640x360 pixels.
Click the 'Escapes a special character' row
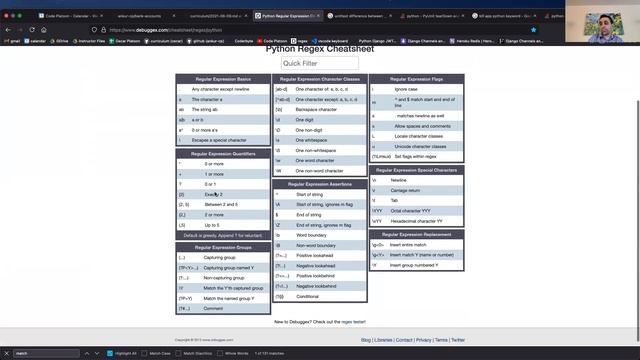pyautogui.click(x=223, y=140)
